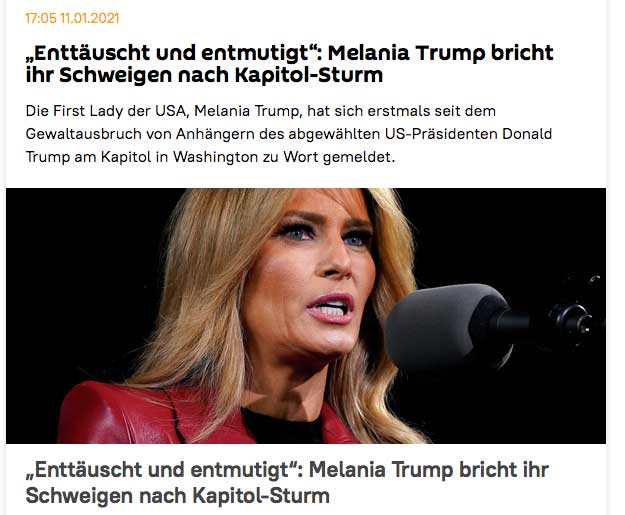
Task: Click 'Melania Trump bricht ihr' below the photo
Action: coord(429,470)
